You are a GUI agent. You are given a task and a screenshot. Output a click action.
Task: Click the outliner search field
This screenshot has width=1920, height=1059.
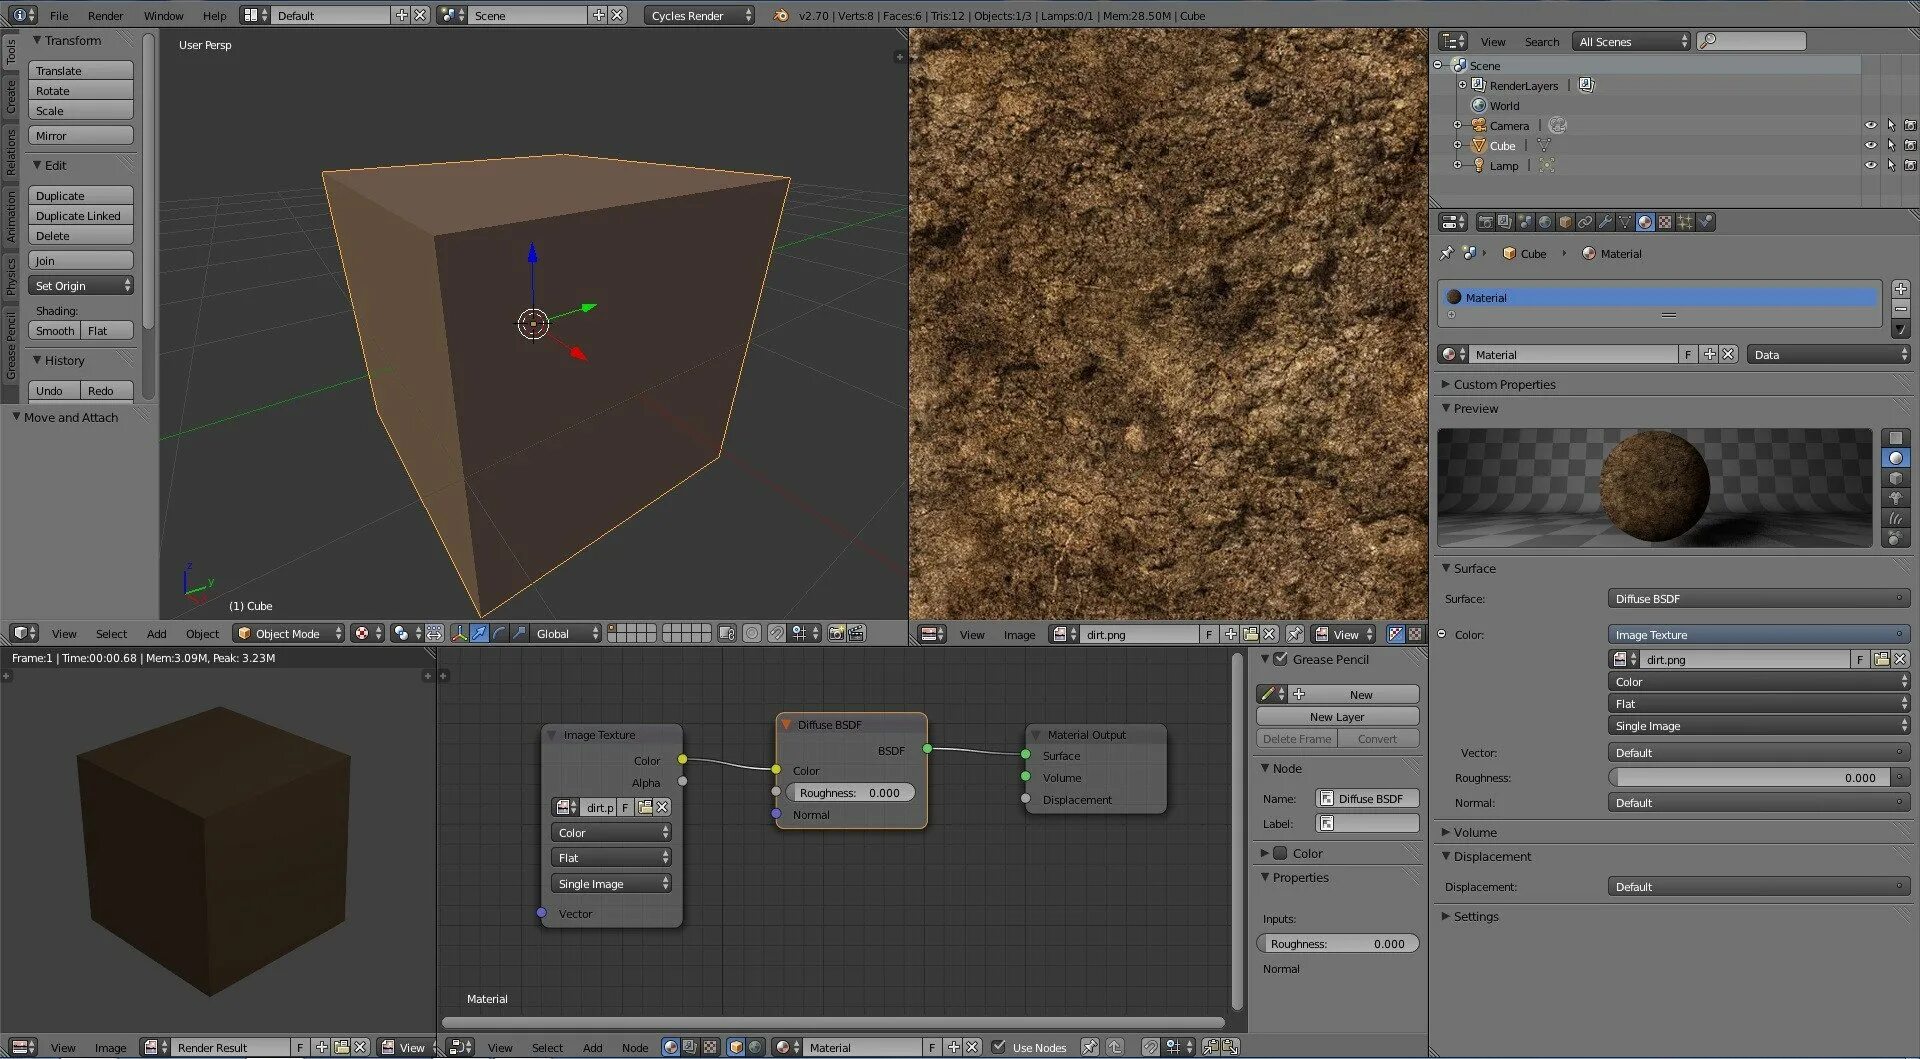(1752, 41)
